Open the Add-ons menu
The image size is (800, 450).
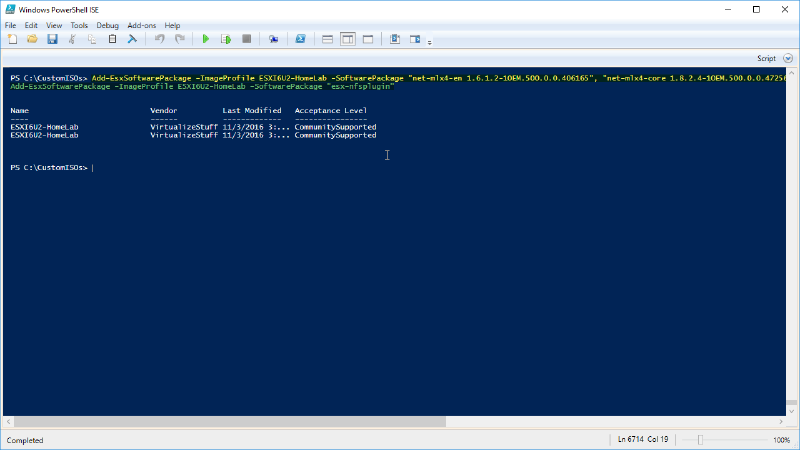141,26
